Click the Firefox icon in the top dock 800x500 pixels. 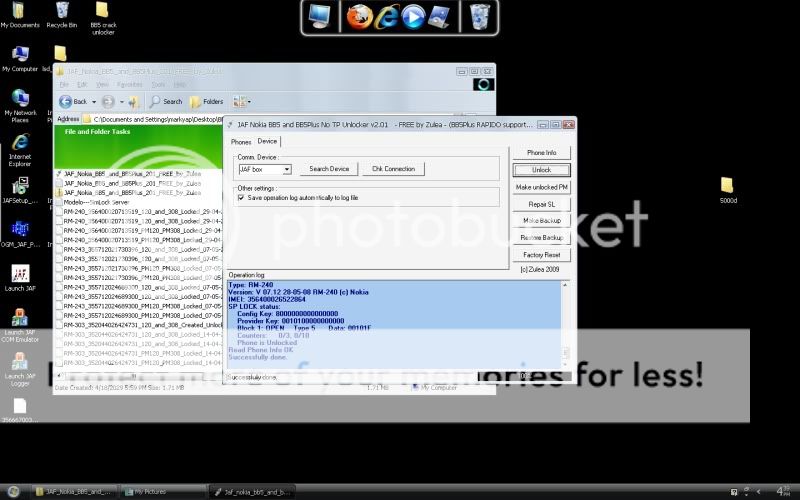pyautogui.click(x=359, y=16)
